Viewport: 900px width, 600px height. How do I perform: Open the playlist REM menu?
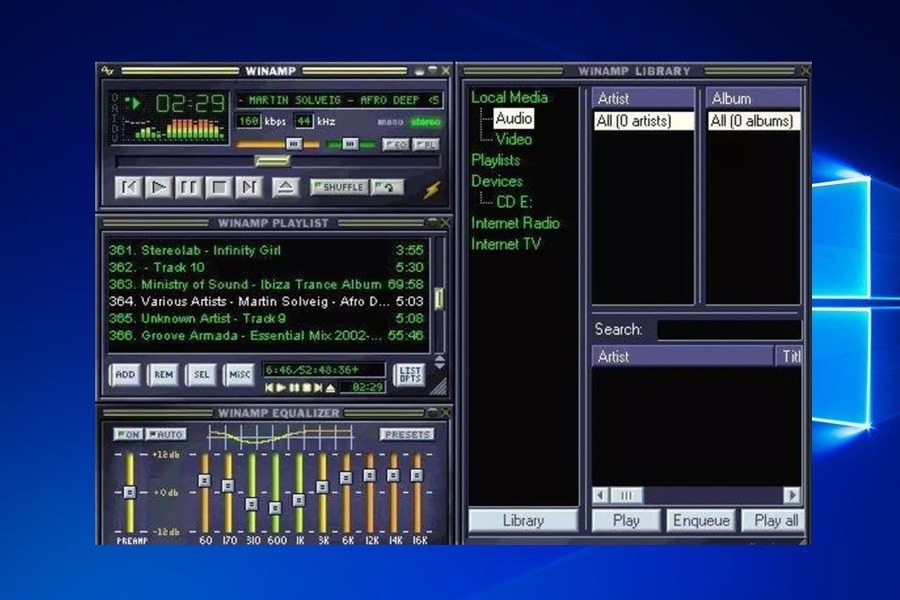coord(164,375)
